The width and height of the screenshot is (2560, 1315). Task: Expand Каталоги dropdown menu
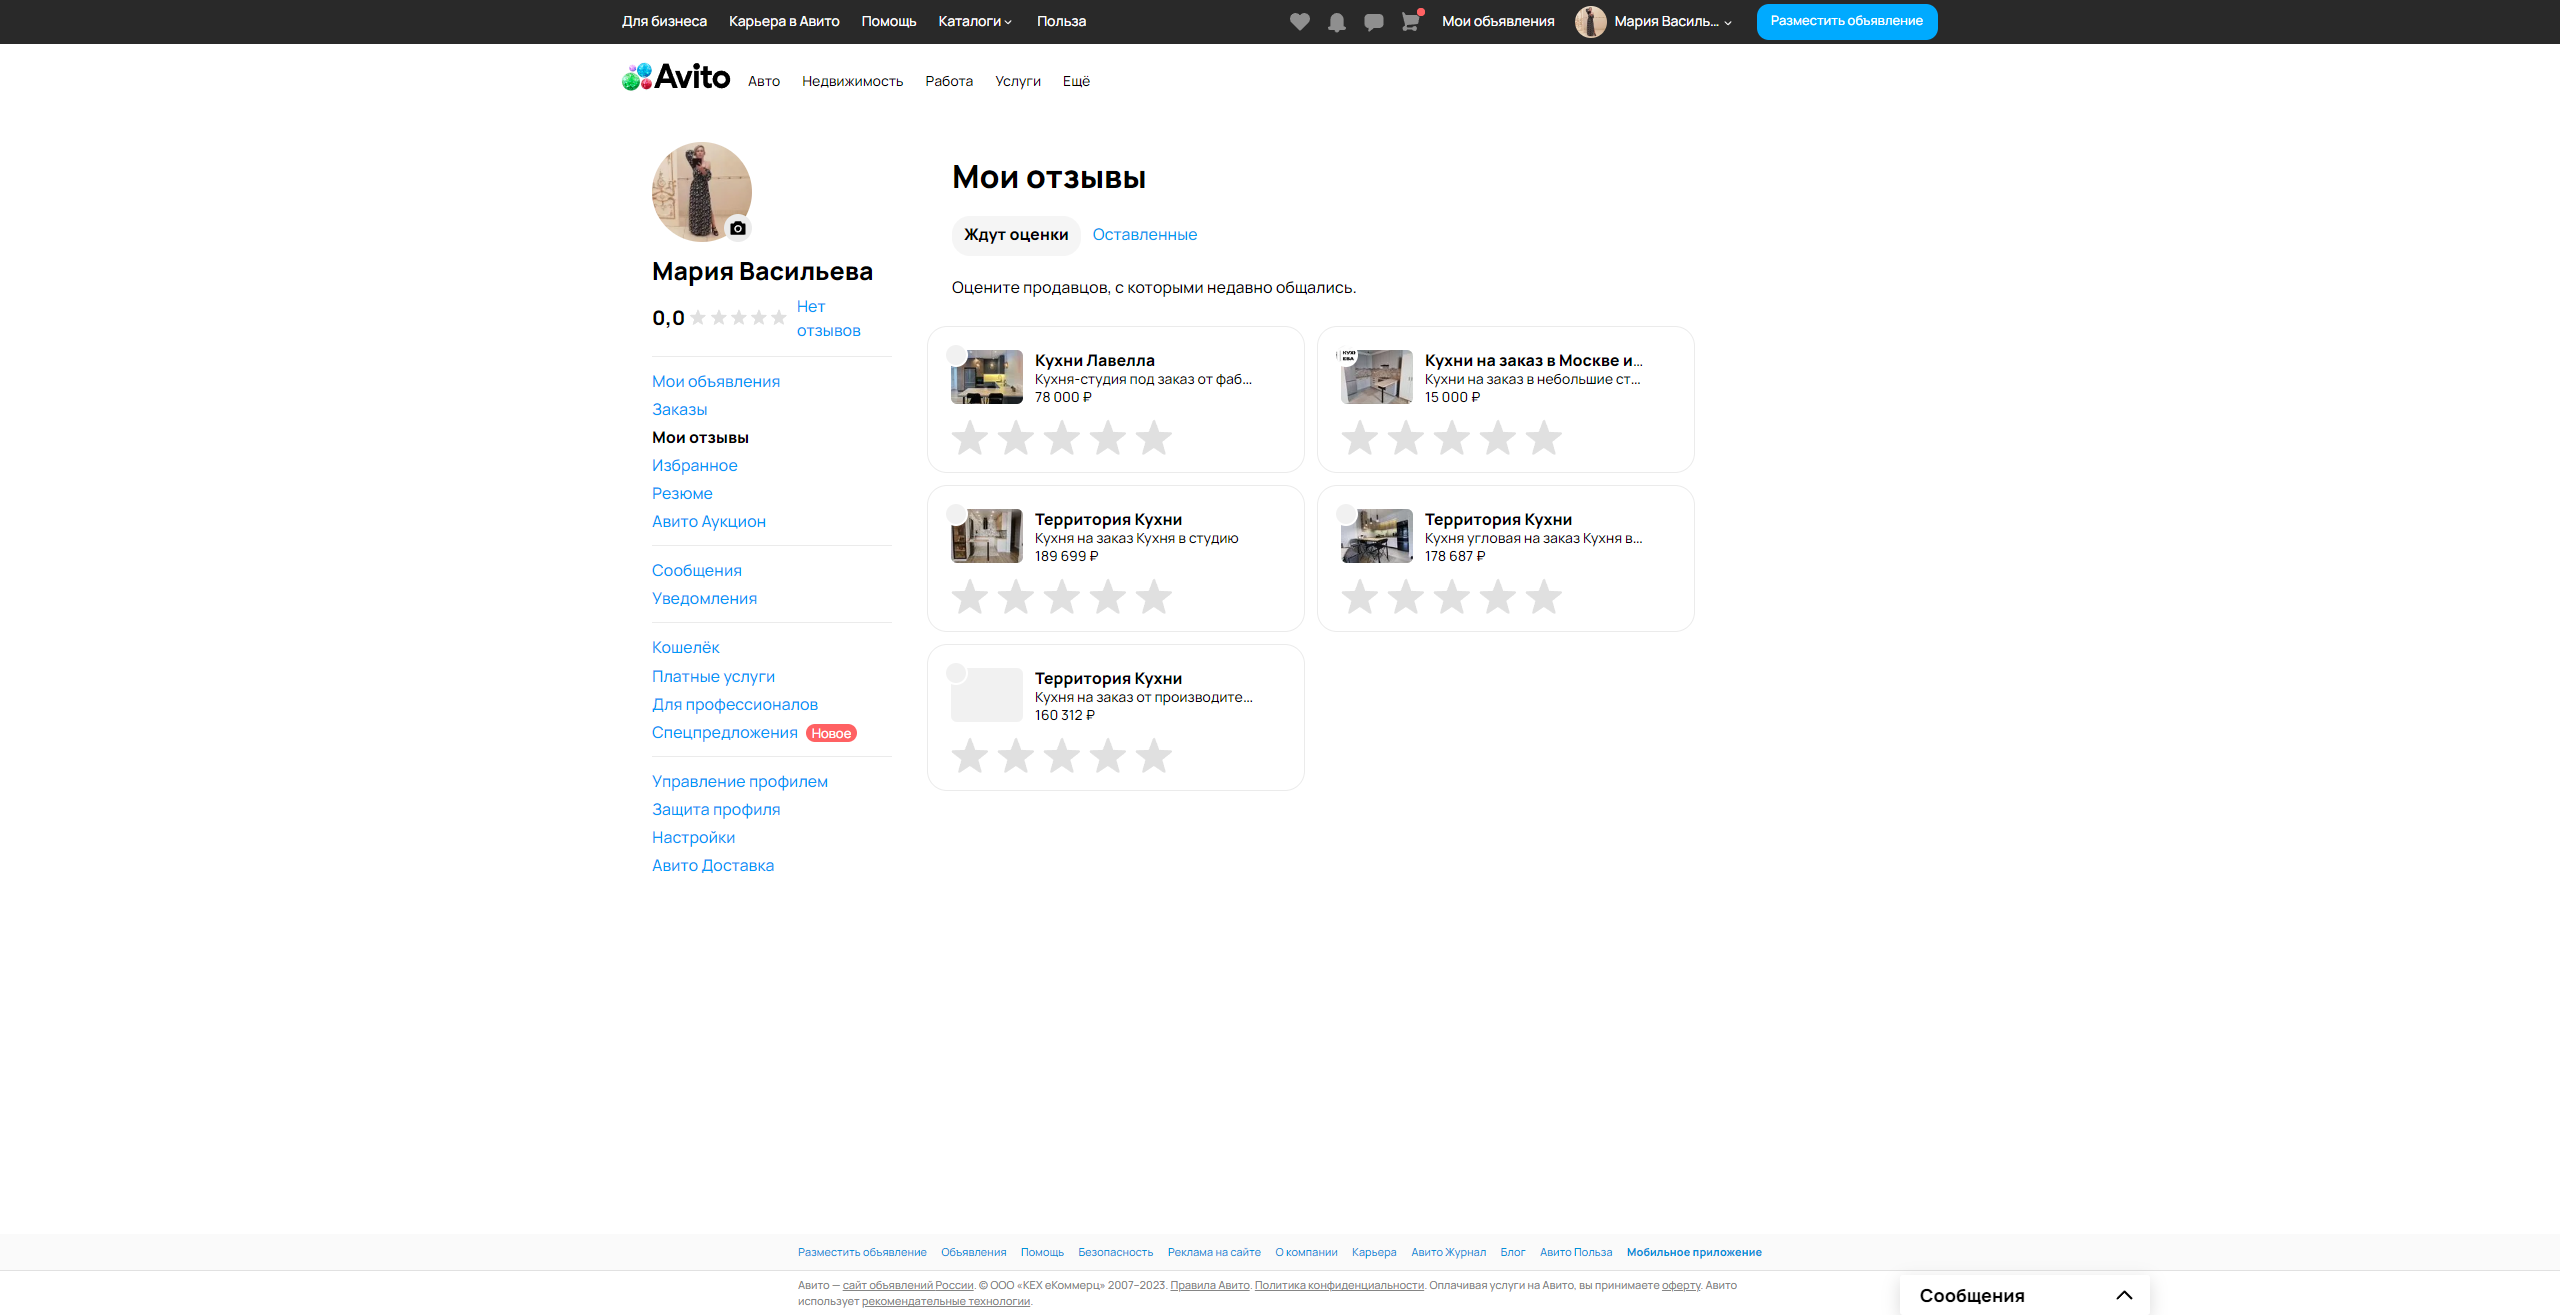pyautogui.click(x=975, y=21)
